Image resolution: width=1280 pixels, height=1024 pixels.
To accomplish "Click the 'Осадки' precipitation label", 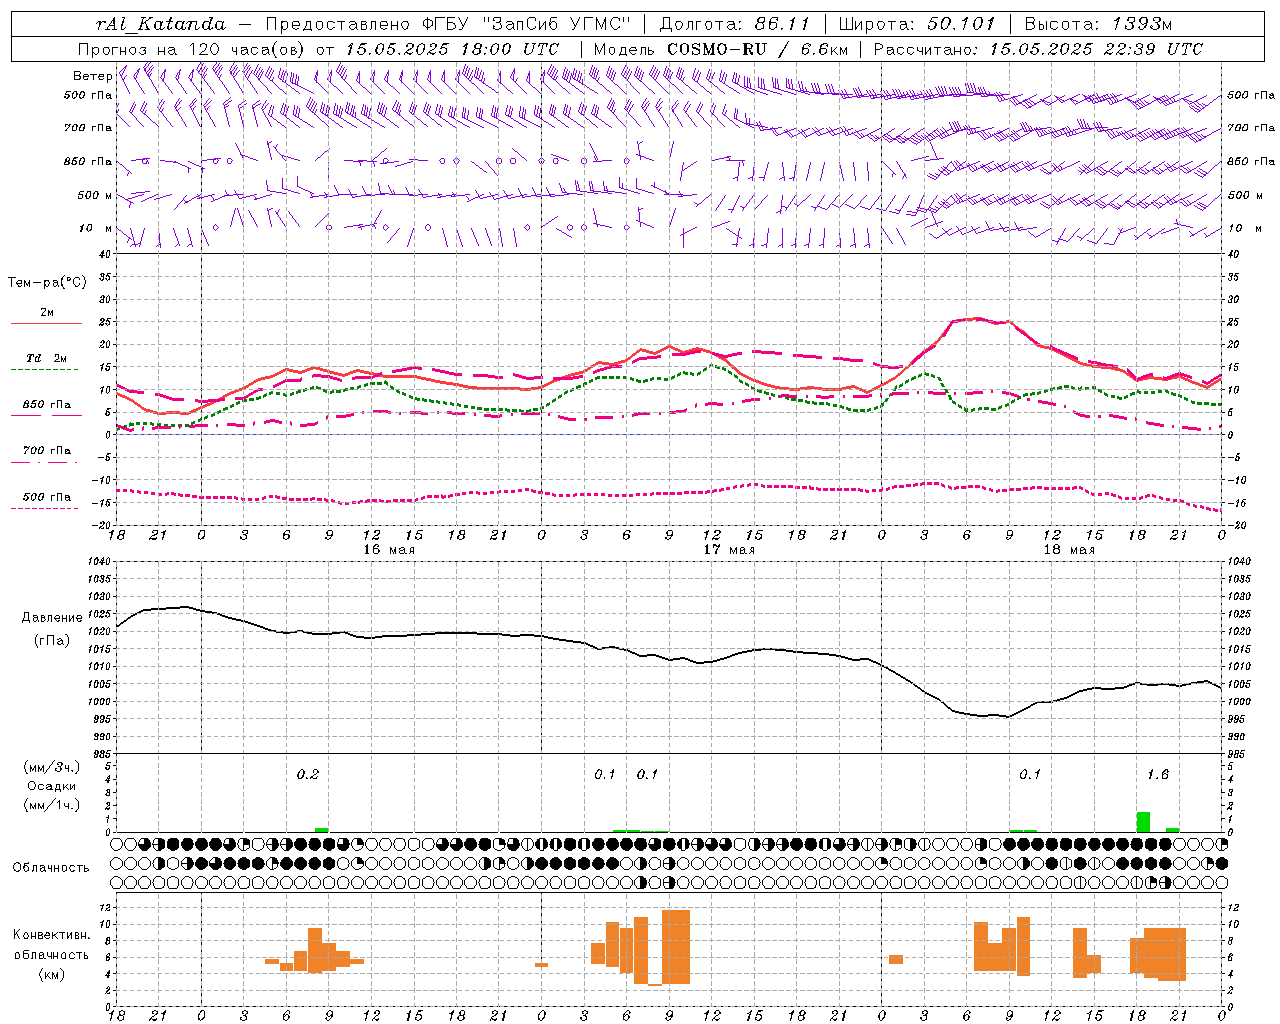I will (52, 786).
